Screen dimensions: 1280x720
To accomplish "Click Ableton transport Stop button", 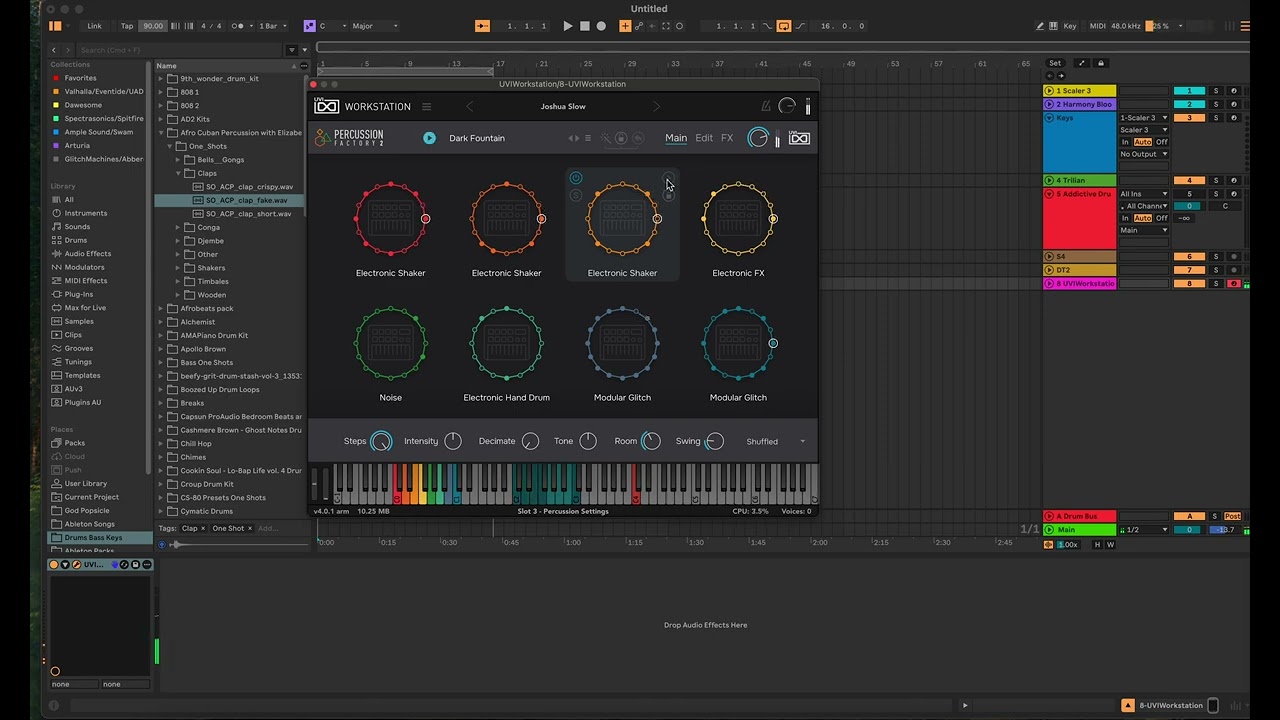I will click(585, 26).
